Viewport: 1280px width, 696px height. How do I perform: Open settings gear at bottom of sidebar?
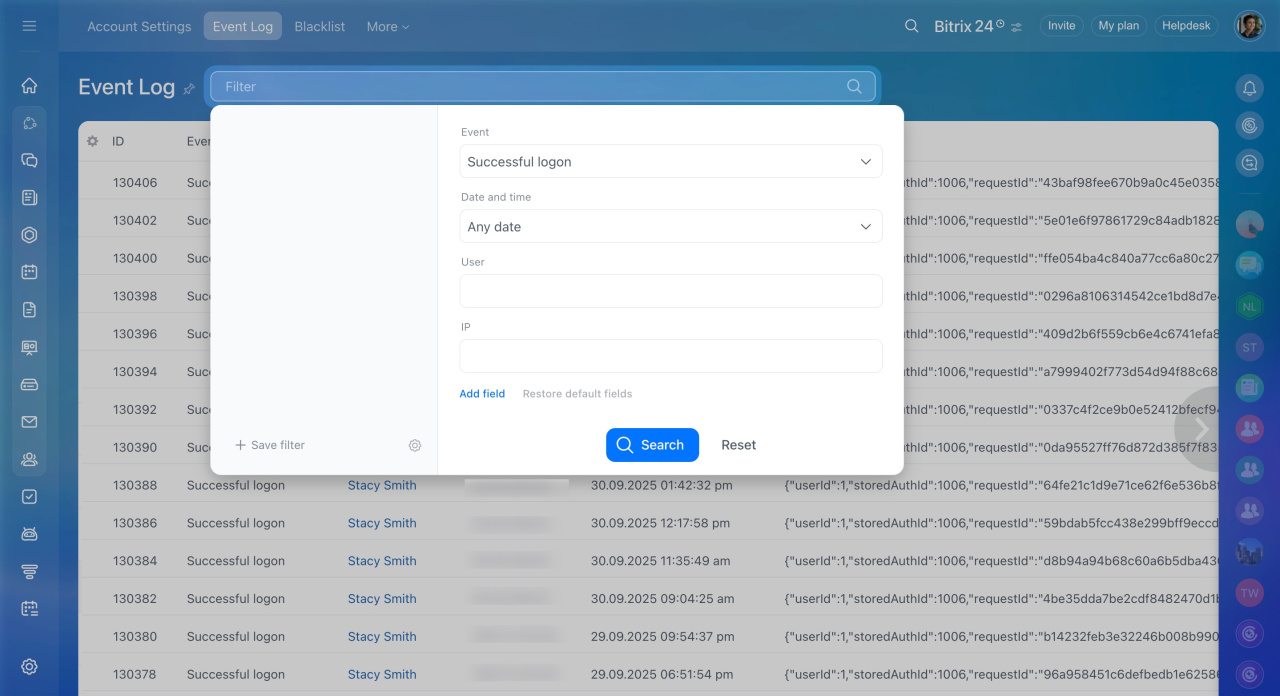[x=29, y=667]
